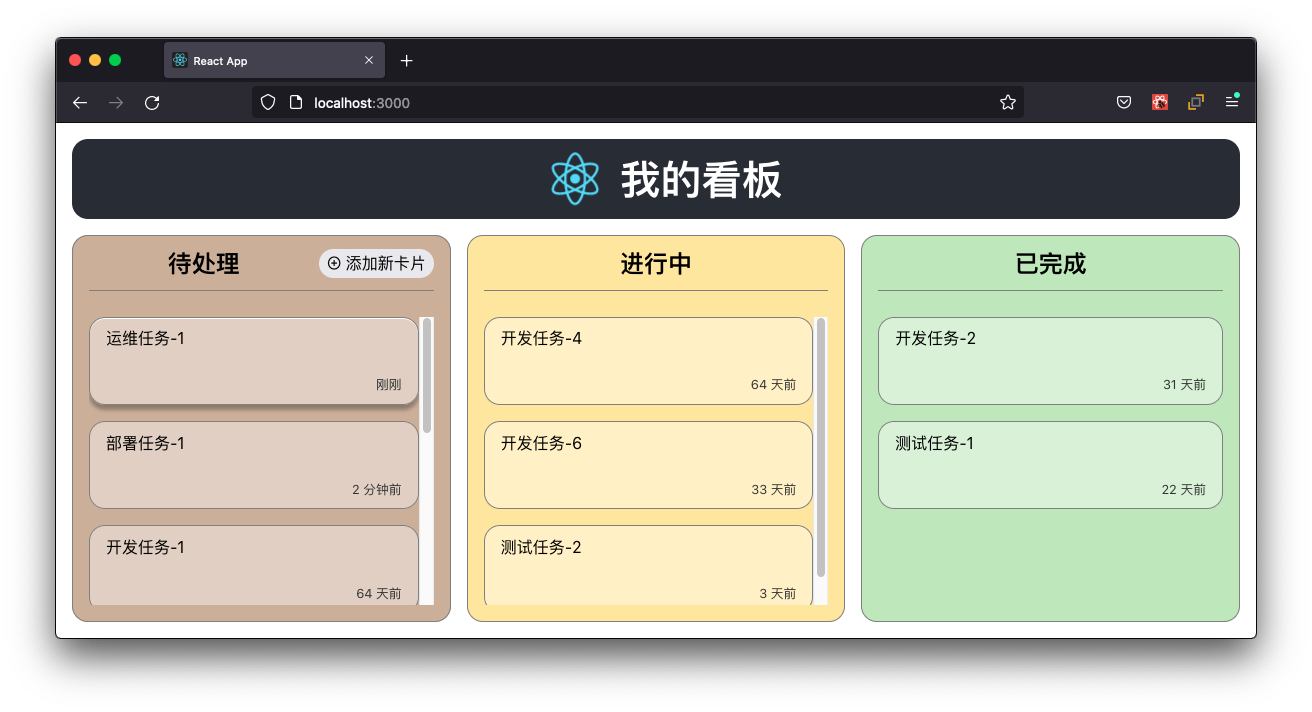Click the 待处理 column scrollbar thumb
This screenshot has width=1312, height=712.
pos(427,375)
